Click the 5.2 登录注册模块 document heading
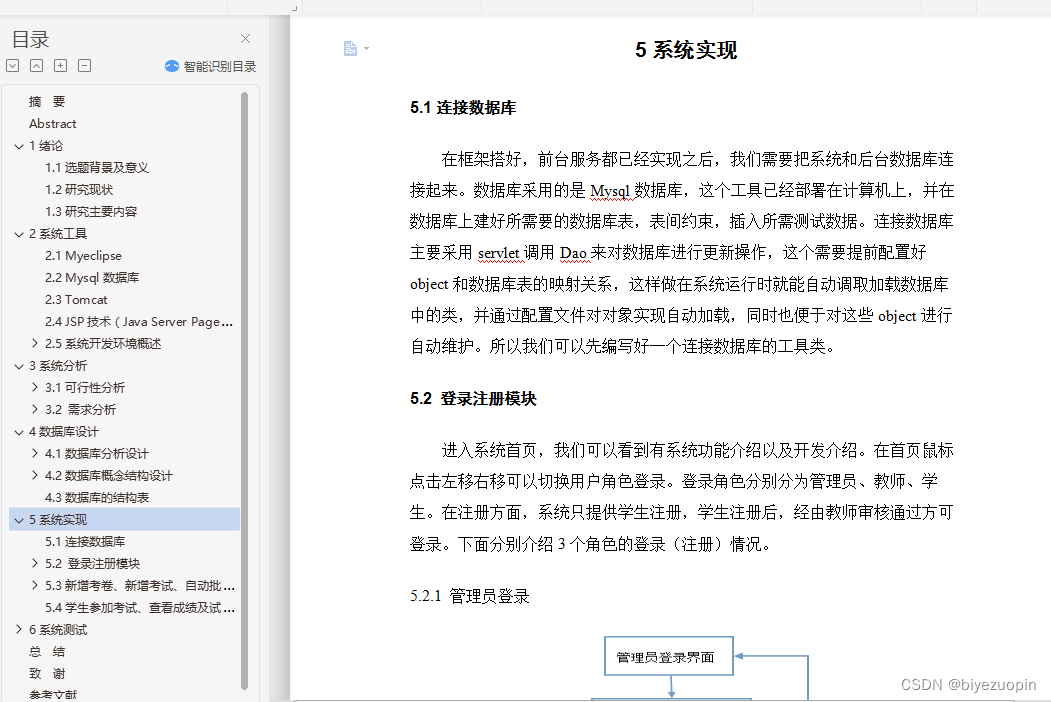This screenshot has width=1051, height=702. (x=473, y=399)
